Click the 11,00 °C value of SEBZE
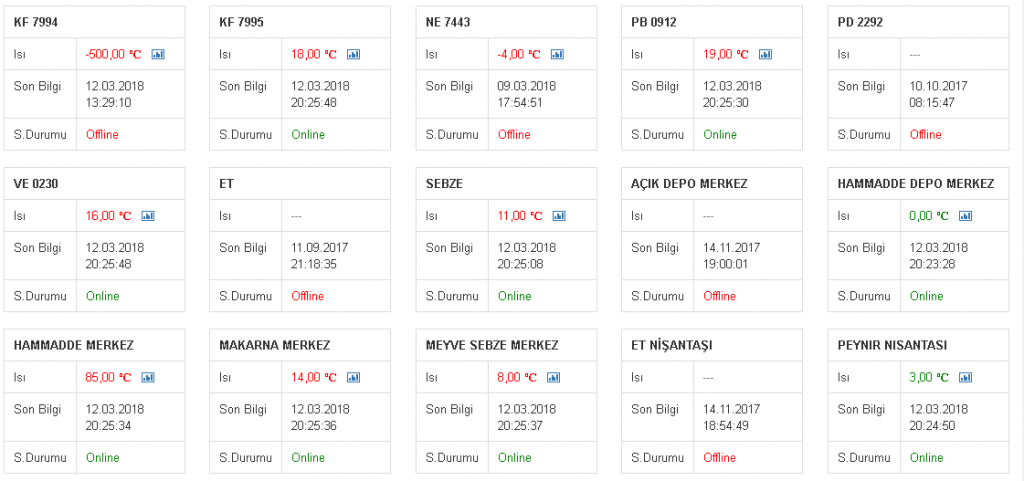 [520, 215]
